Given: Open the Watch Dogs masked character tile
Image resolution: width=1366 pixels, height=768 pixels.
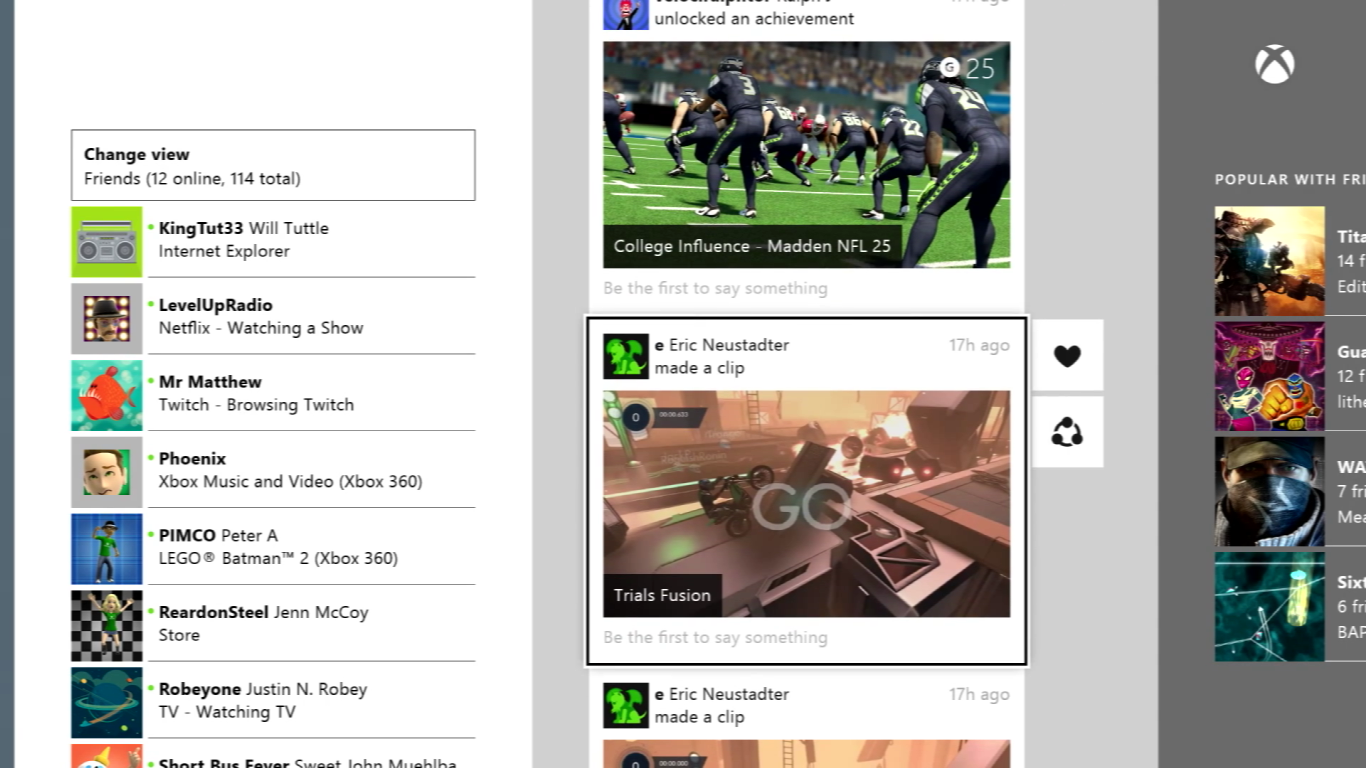Looking at the screenshot, I should click(x=1269, y=491).
